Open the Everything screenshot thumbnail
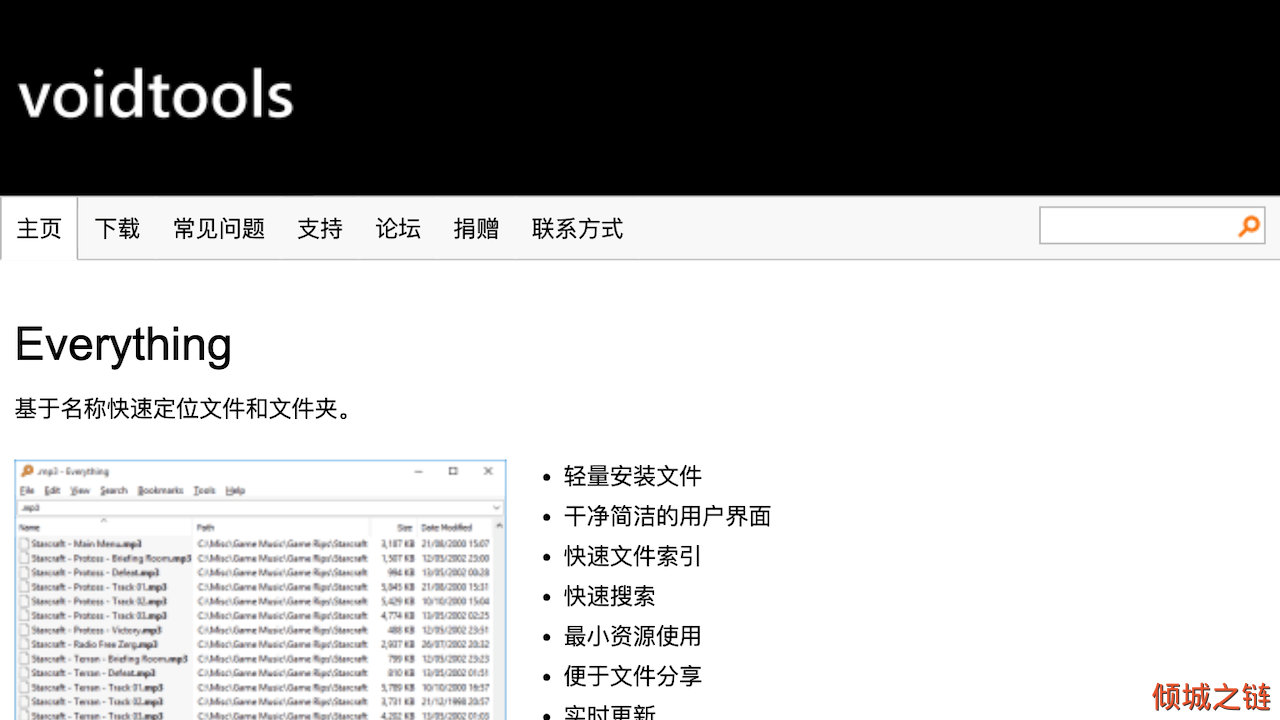Viewport: 1280px width, 720px height. click(x=261, y=590)
